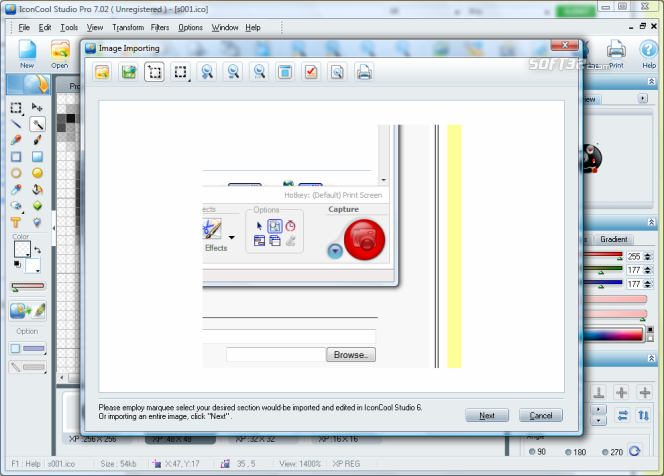The image size is (664, 476).
Task: Click the red checkmark icon in Image Importing toolbar
Action: pos(311,72)
